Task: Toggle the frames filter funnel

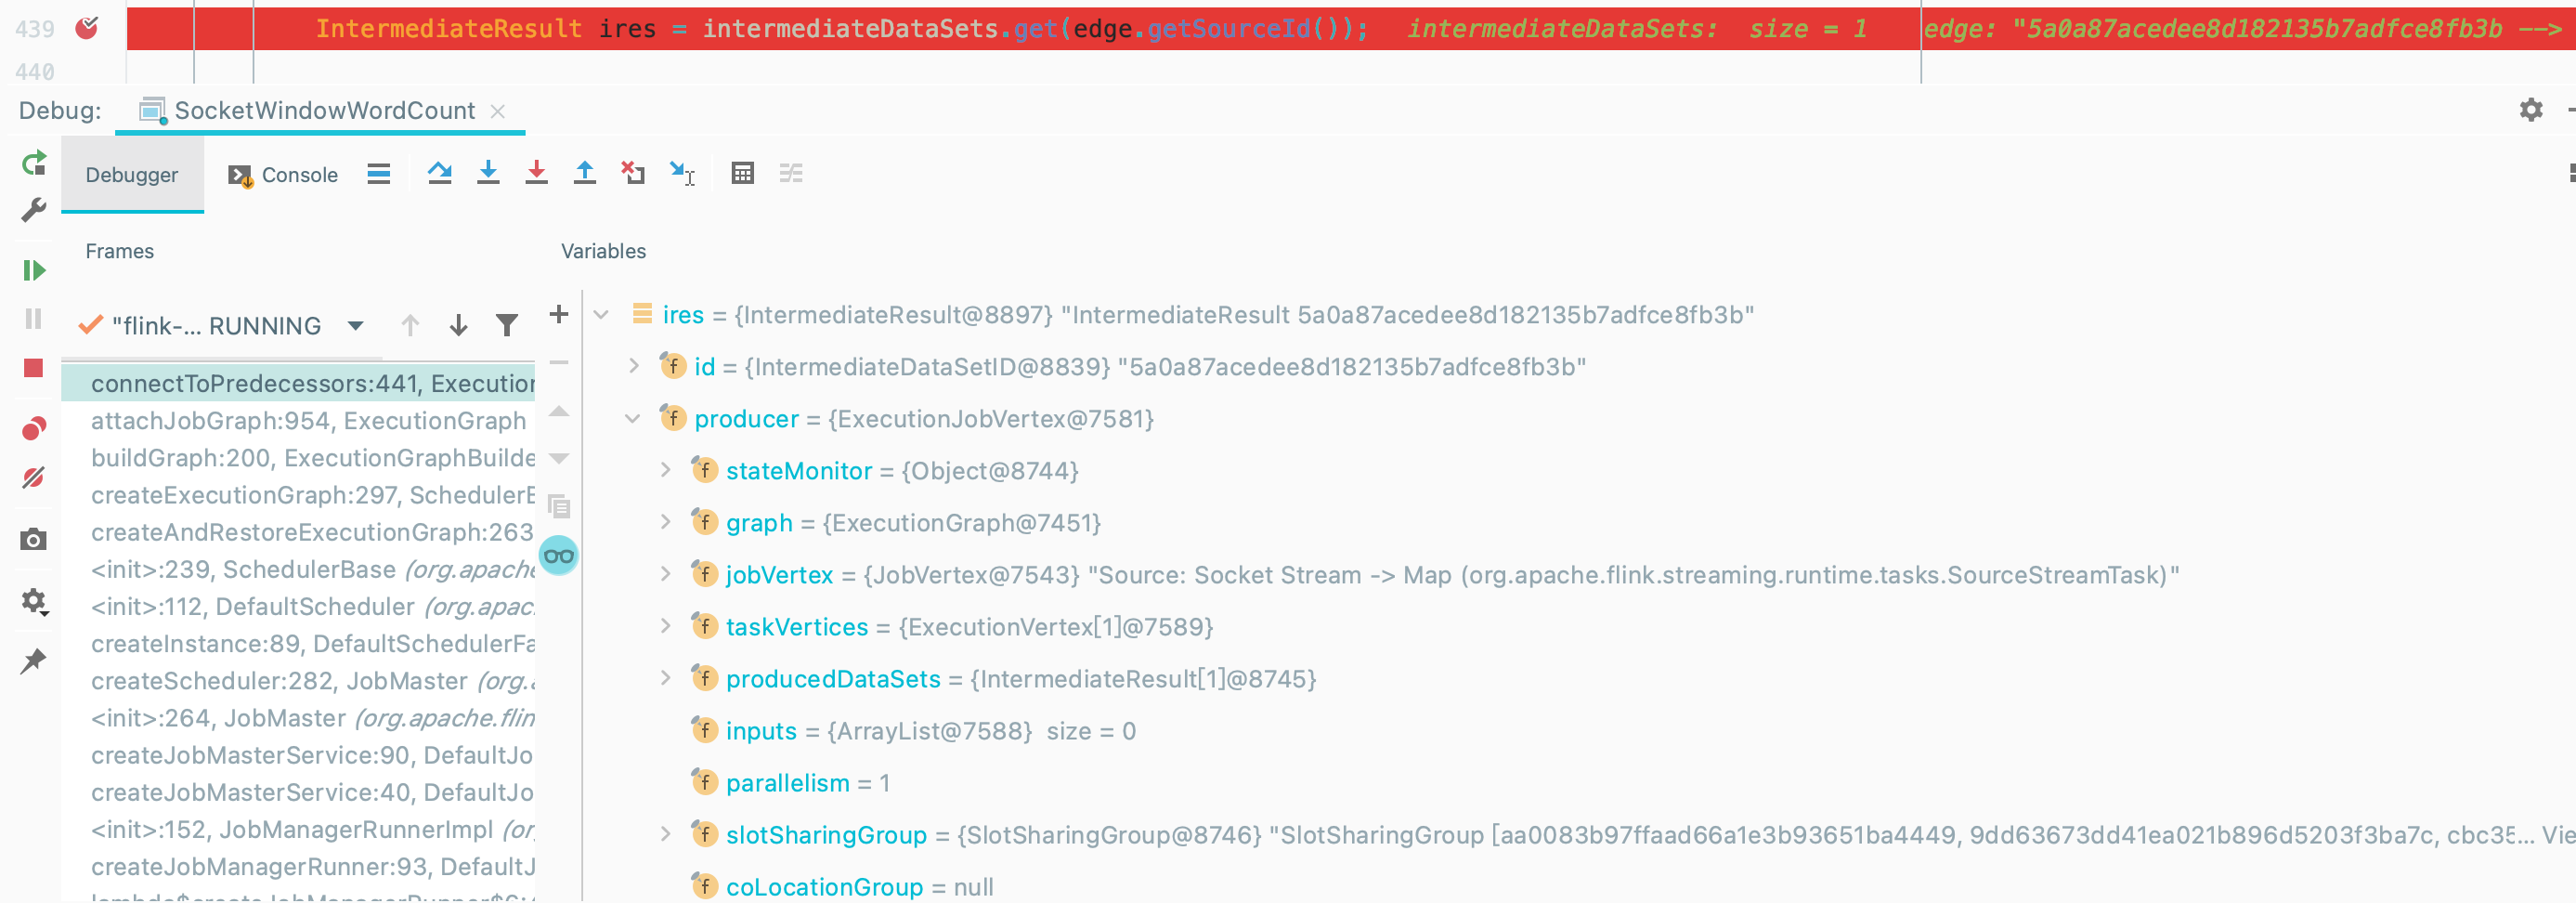Action: click(x=507, y=325)
